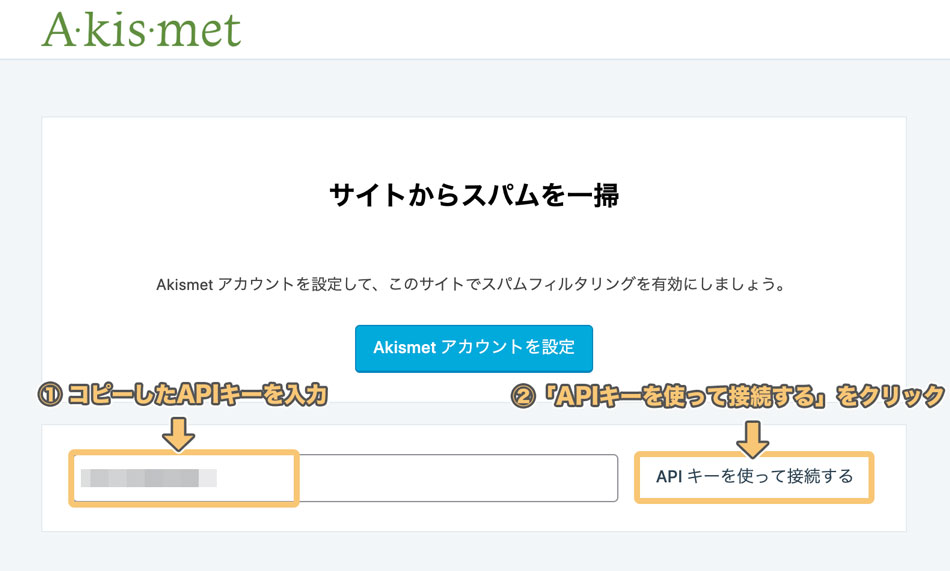Click the circled number ① marker

(x=50, y=395)
